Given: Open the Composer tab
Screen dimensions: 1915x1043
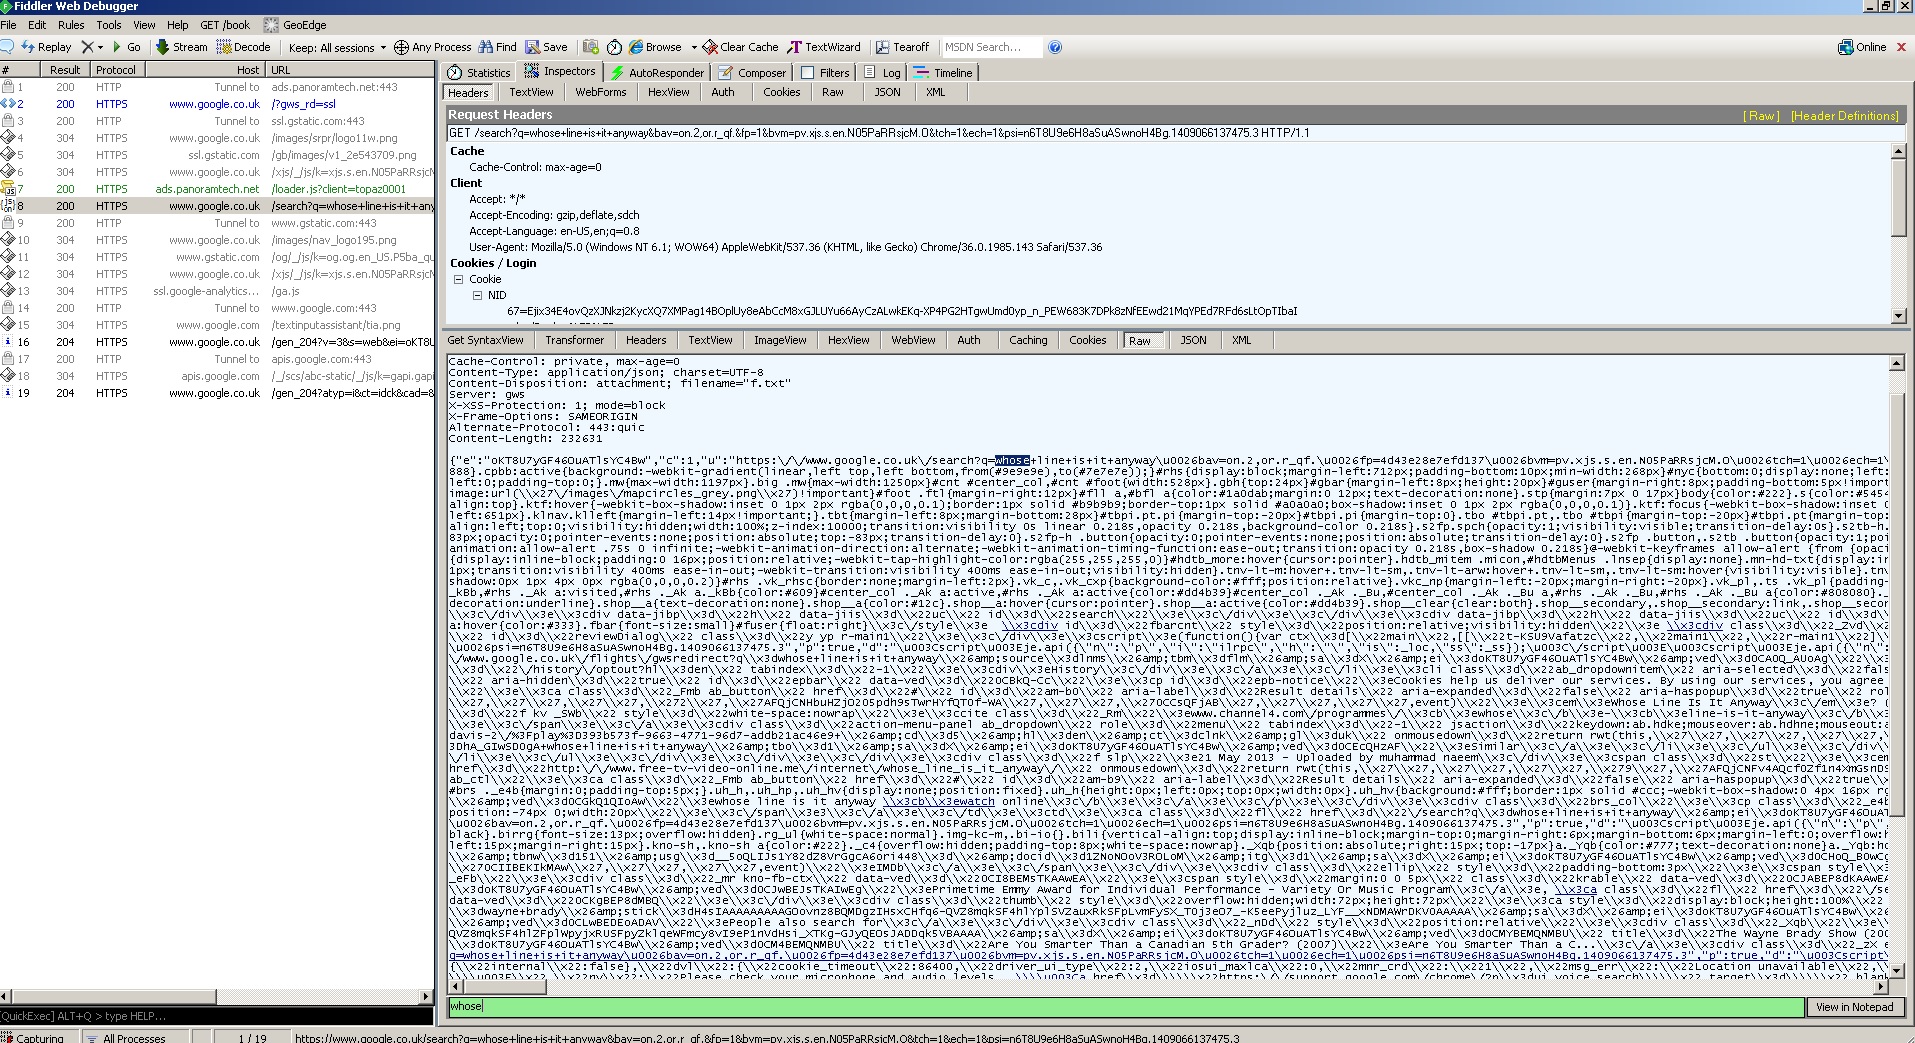Looking at the screenshot, I should pos(752,73).
